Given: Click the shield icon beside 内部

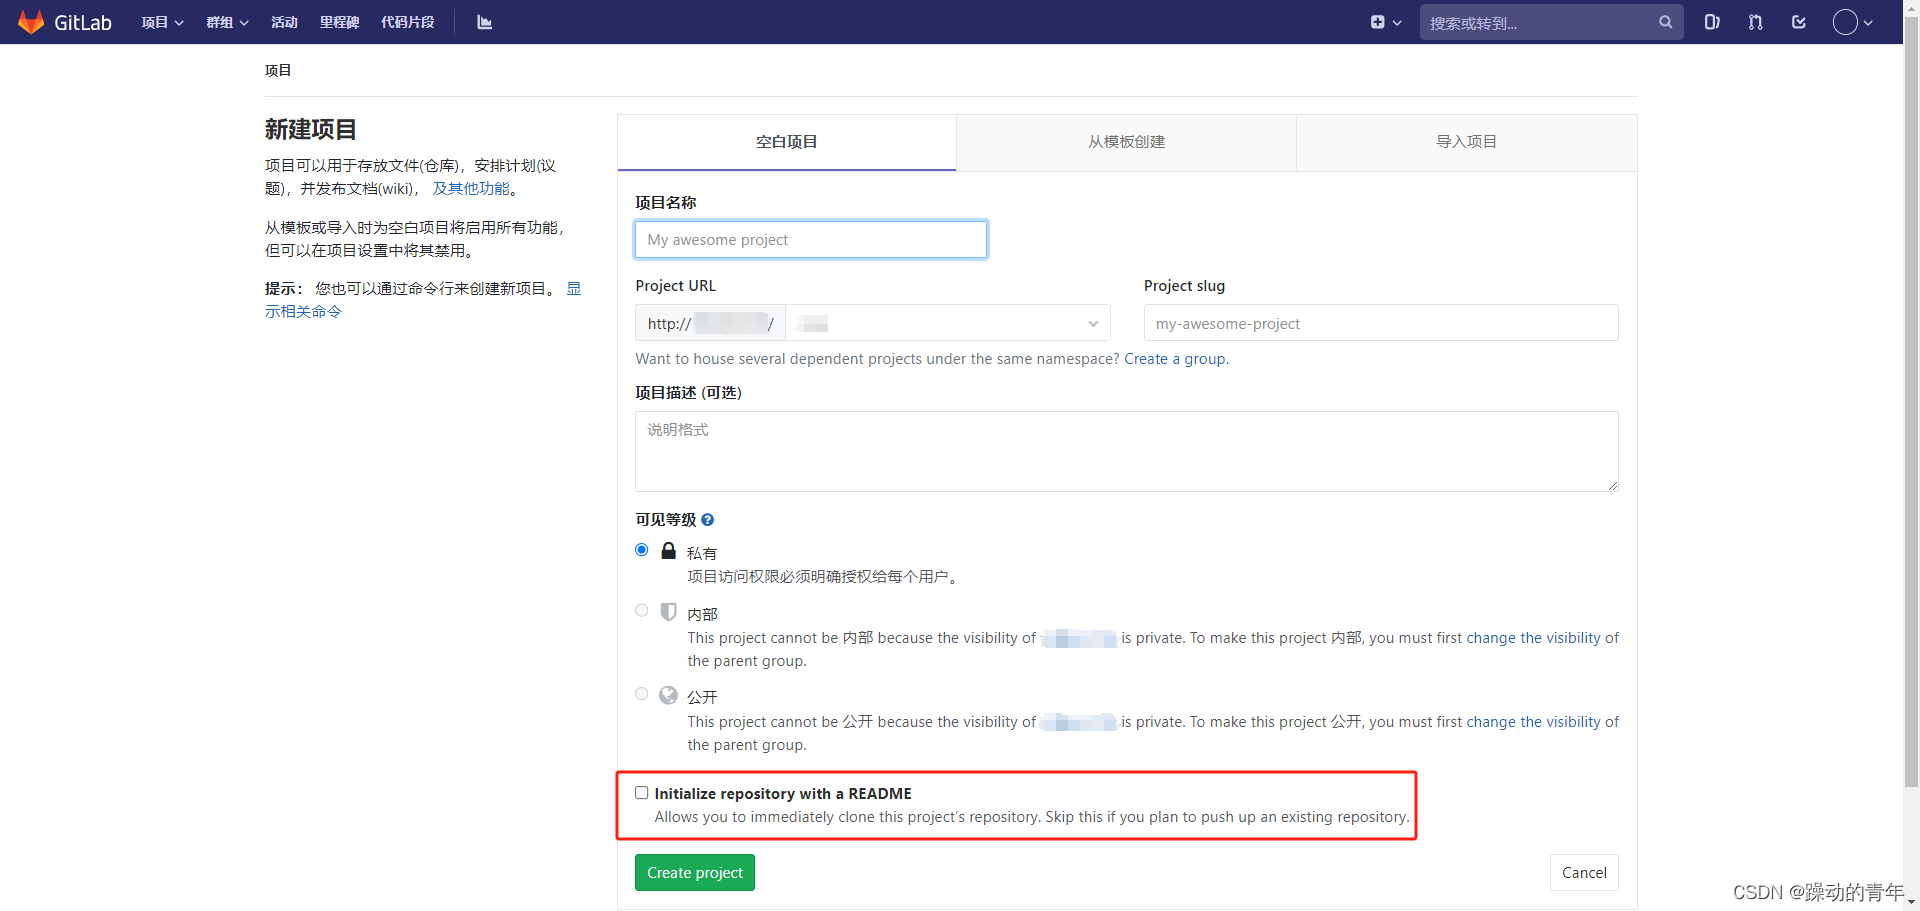Looking at the screenshot, I should click(669, 611).
